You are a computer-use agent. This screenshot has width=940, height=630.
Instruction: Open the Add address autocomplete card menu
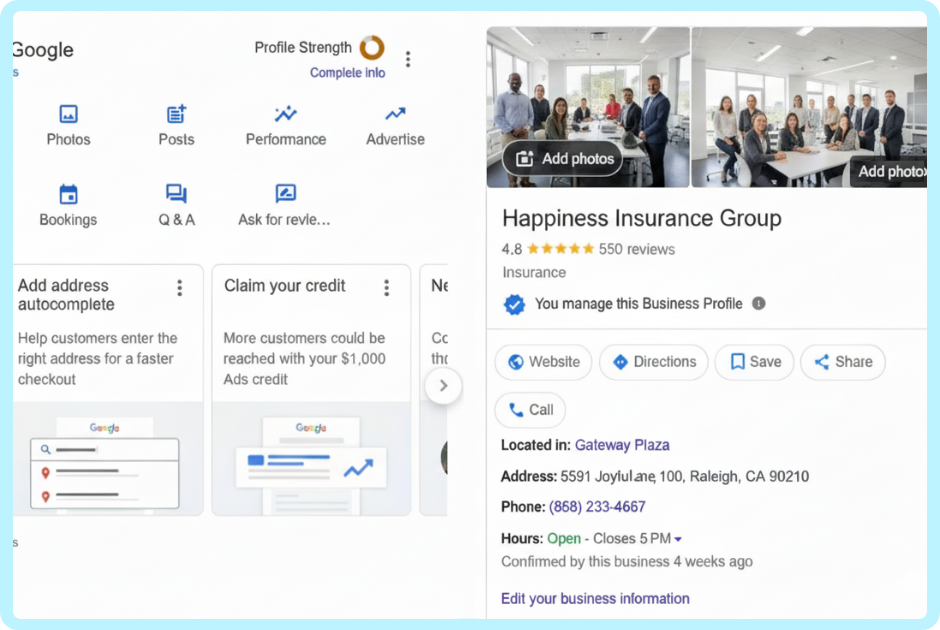click(x=179, y=288)
